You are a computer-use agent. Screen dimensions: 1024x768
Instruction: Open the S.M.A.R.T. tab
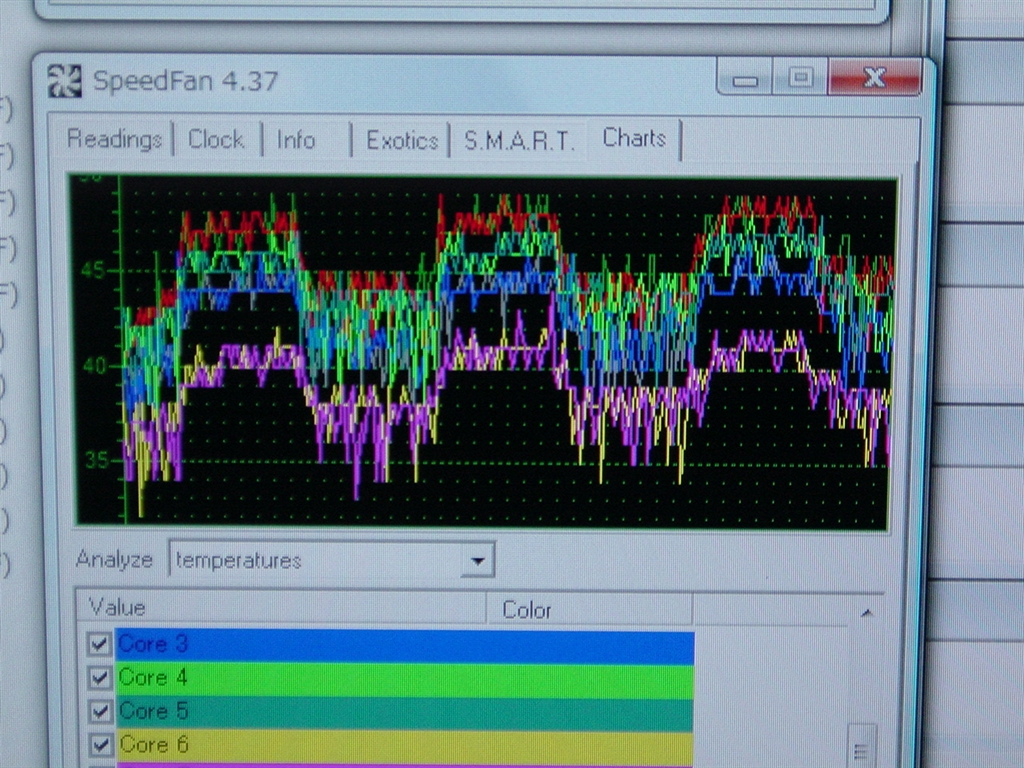point(520,141)
